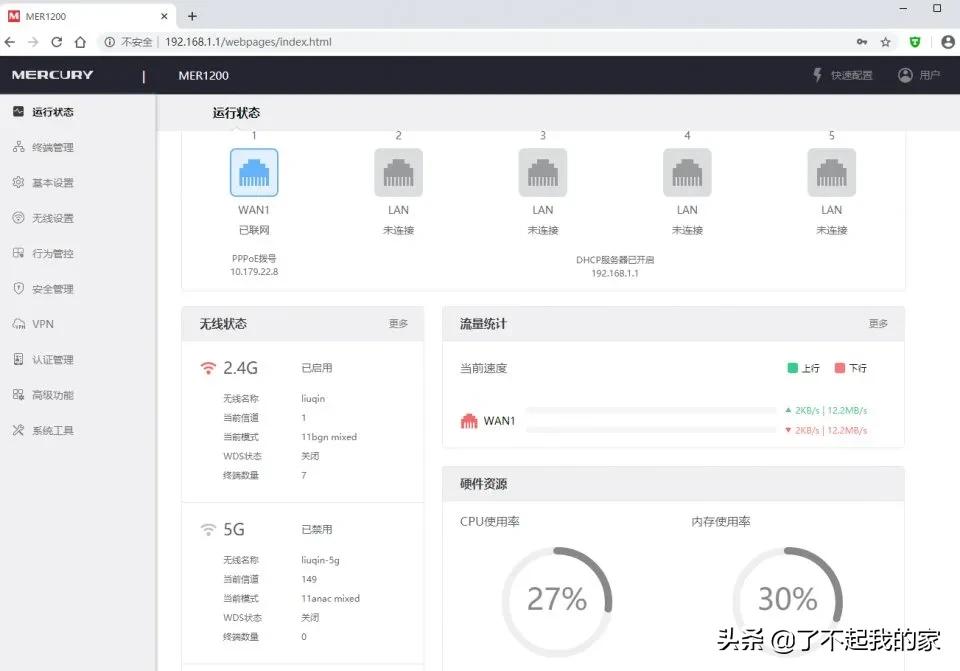Click the WAN1 icon in 流量统计 panel

[469, 420]
